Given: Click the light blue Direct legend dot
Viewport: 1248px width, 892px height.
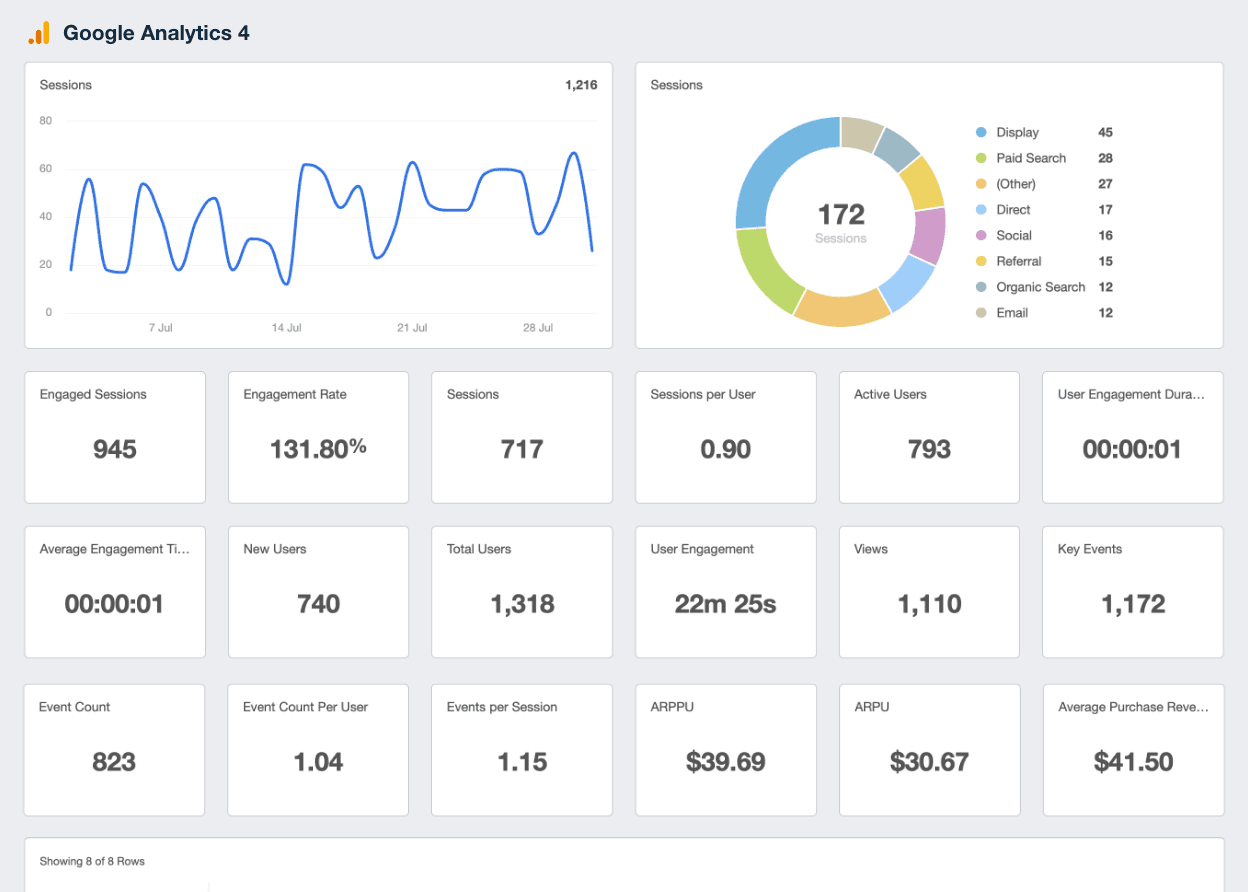Looking at the screenshot, I should point(981,210).
